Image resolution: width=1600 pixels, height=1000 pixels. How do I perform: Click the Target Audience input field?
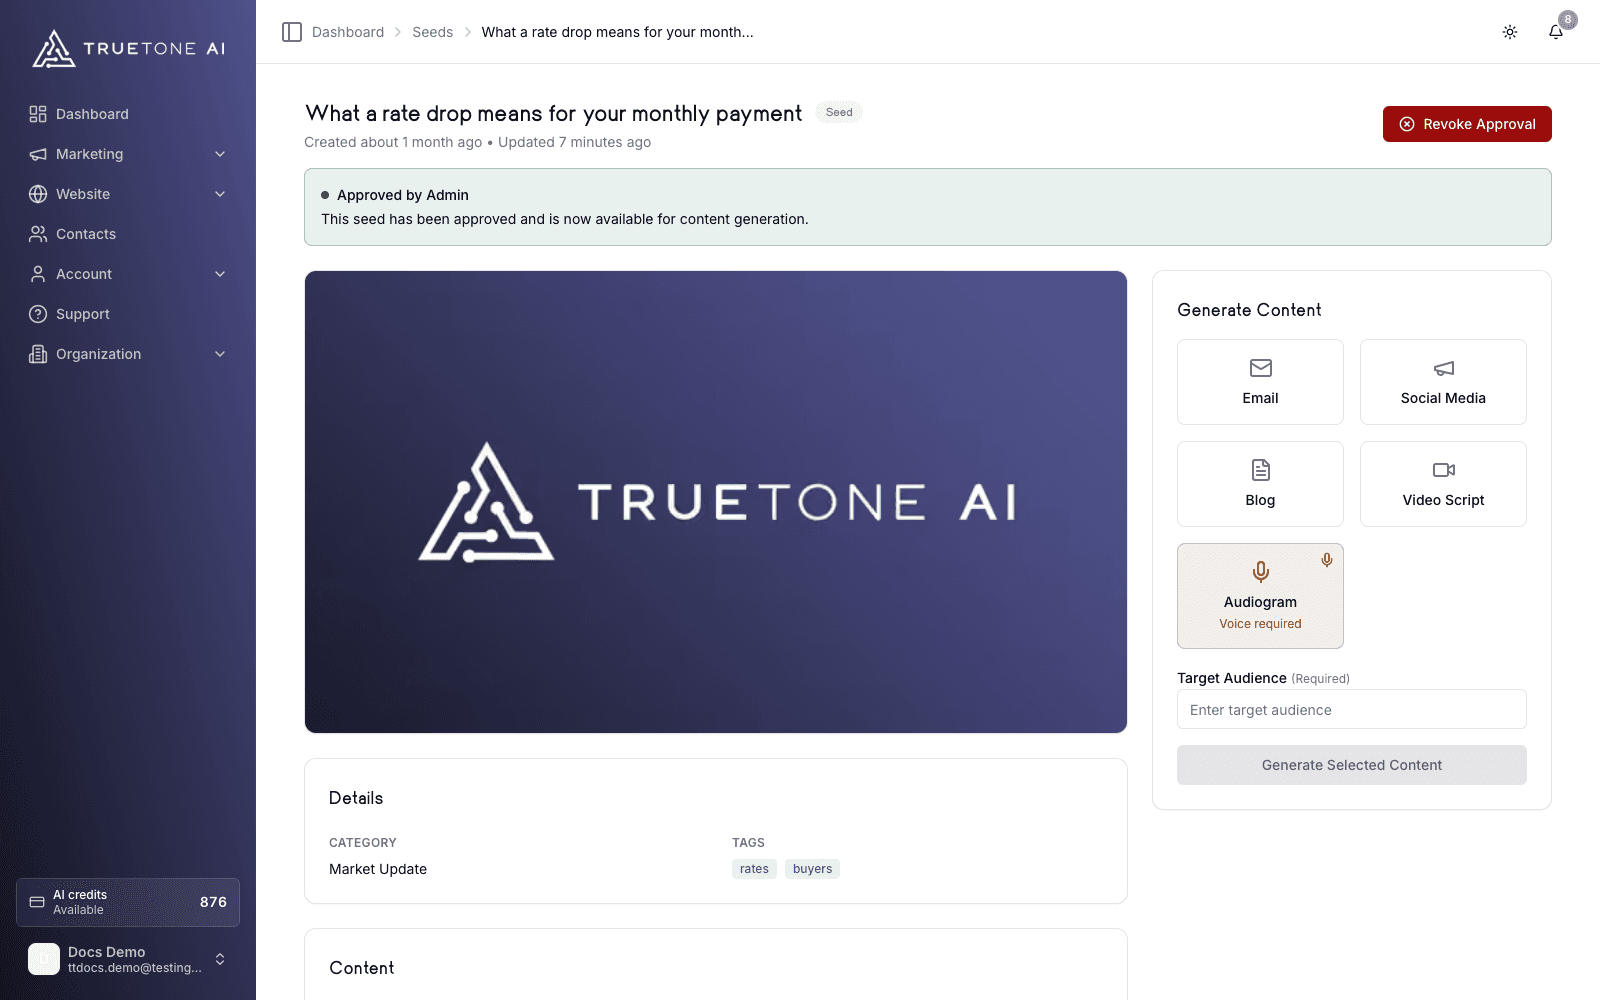1352,709
